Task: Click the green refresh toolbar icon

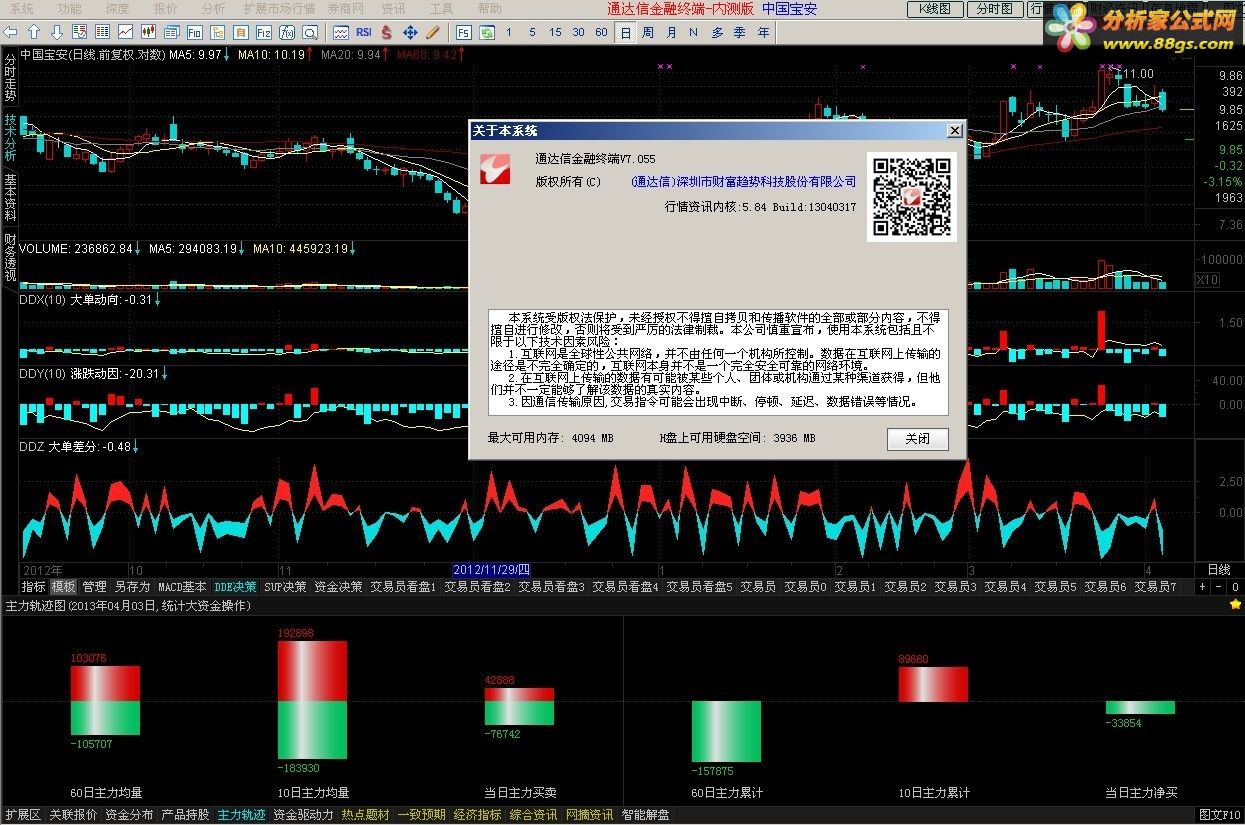Action: click(487, 32)
